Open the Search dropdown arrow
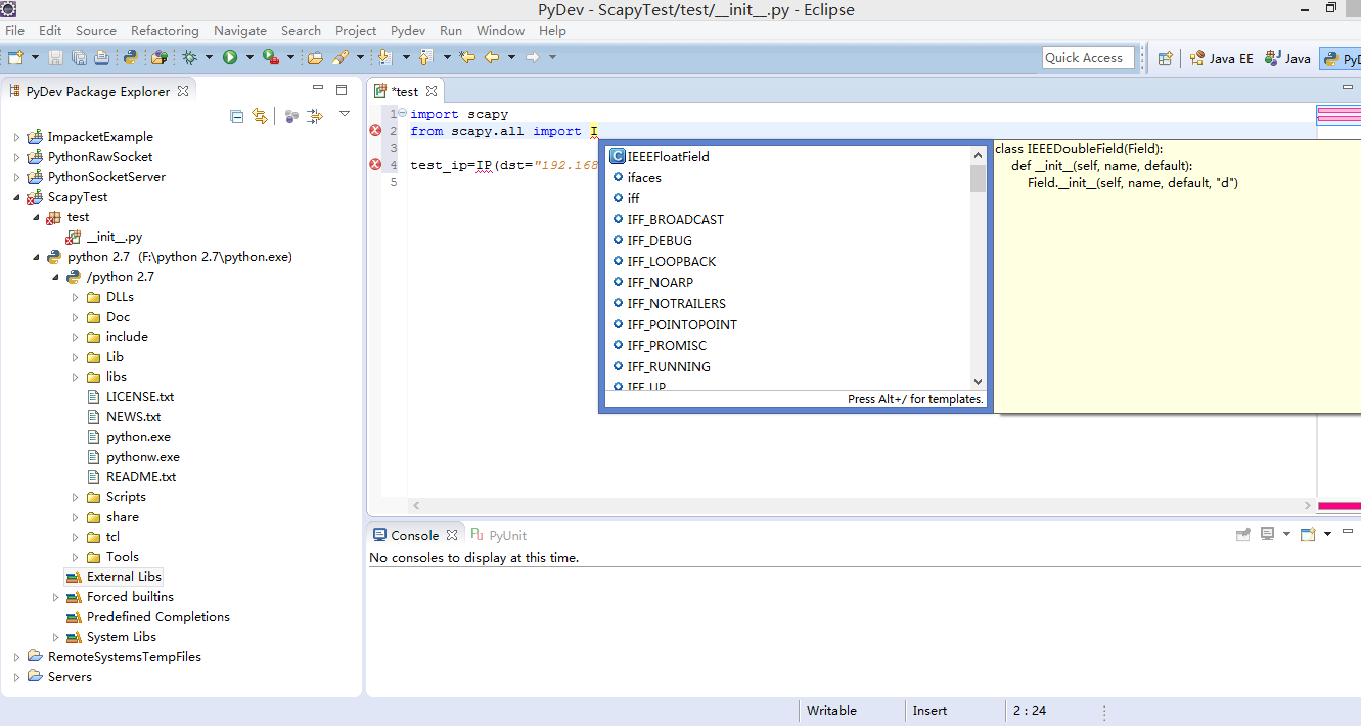The height and width of the screenshot is (726, 1361). point(360,57)
